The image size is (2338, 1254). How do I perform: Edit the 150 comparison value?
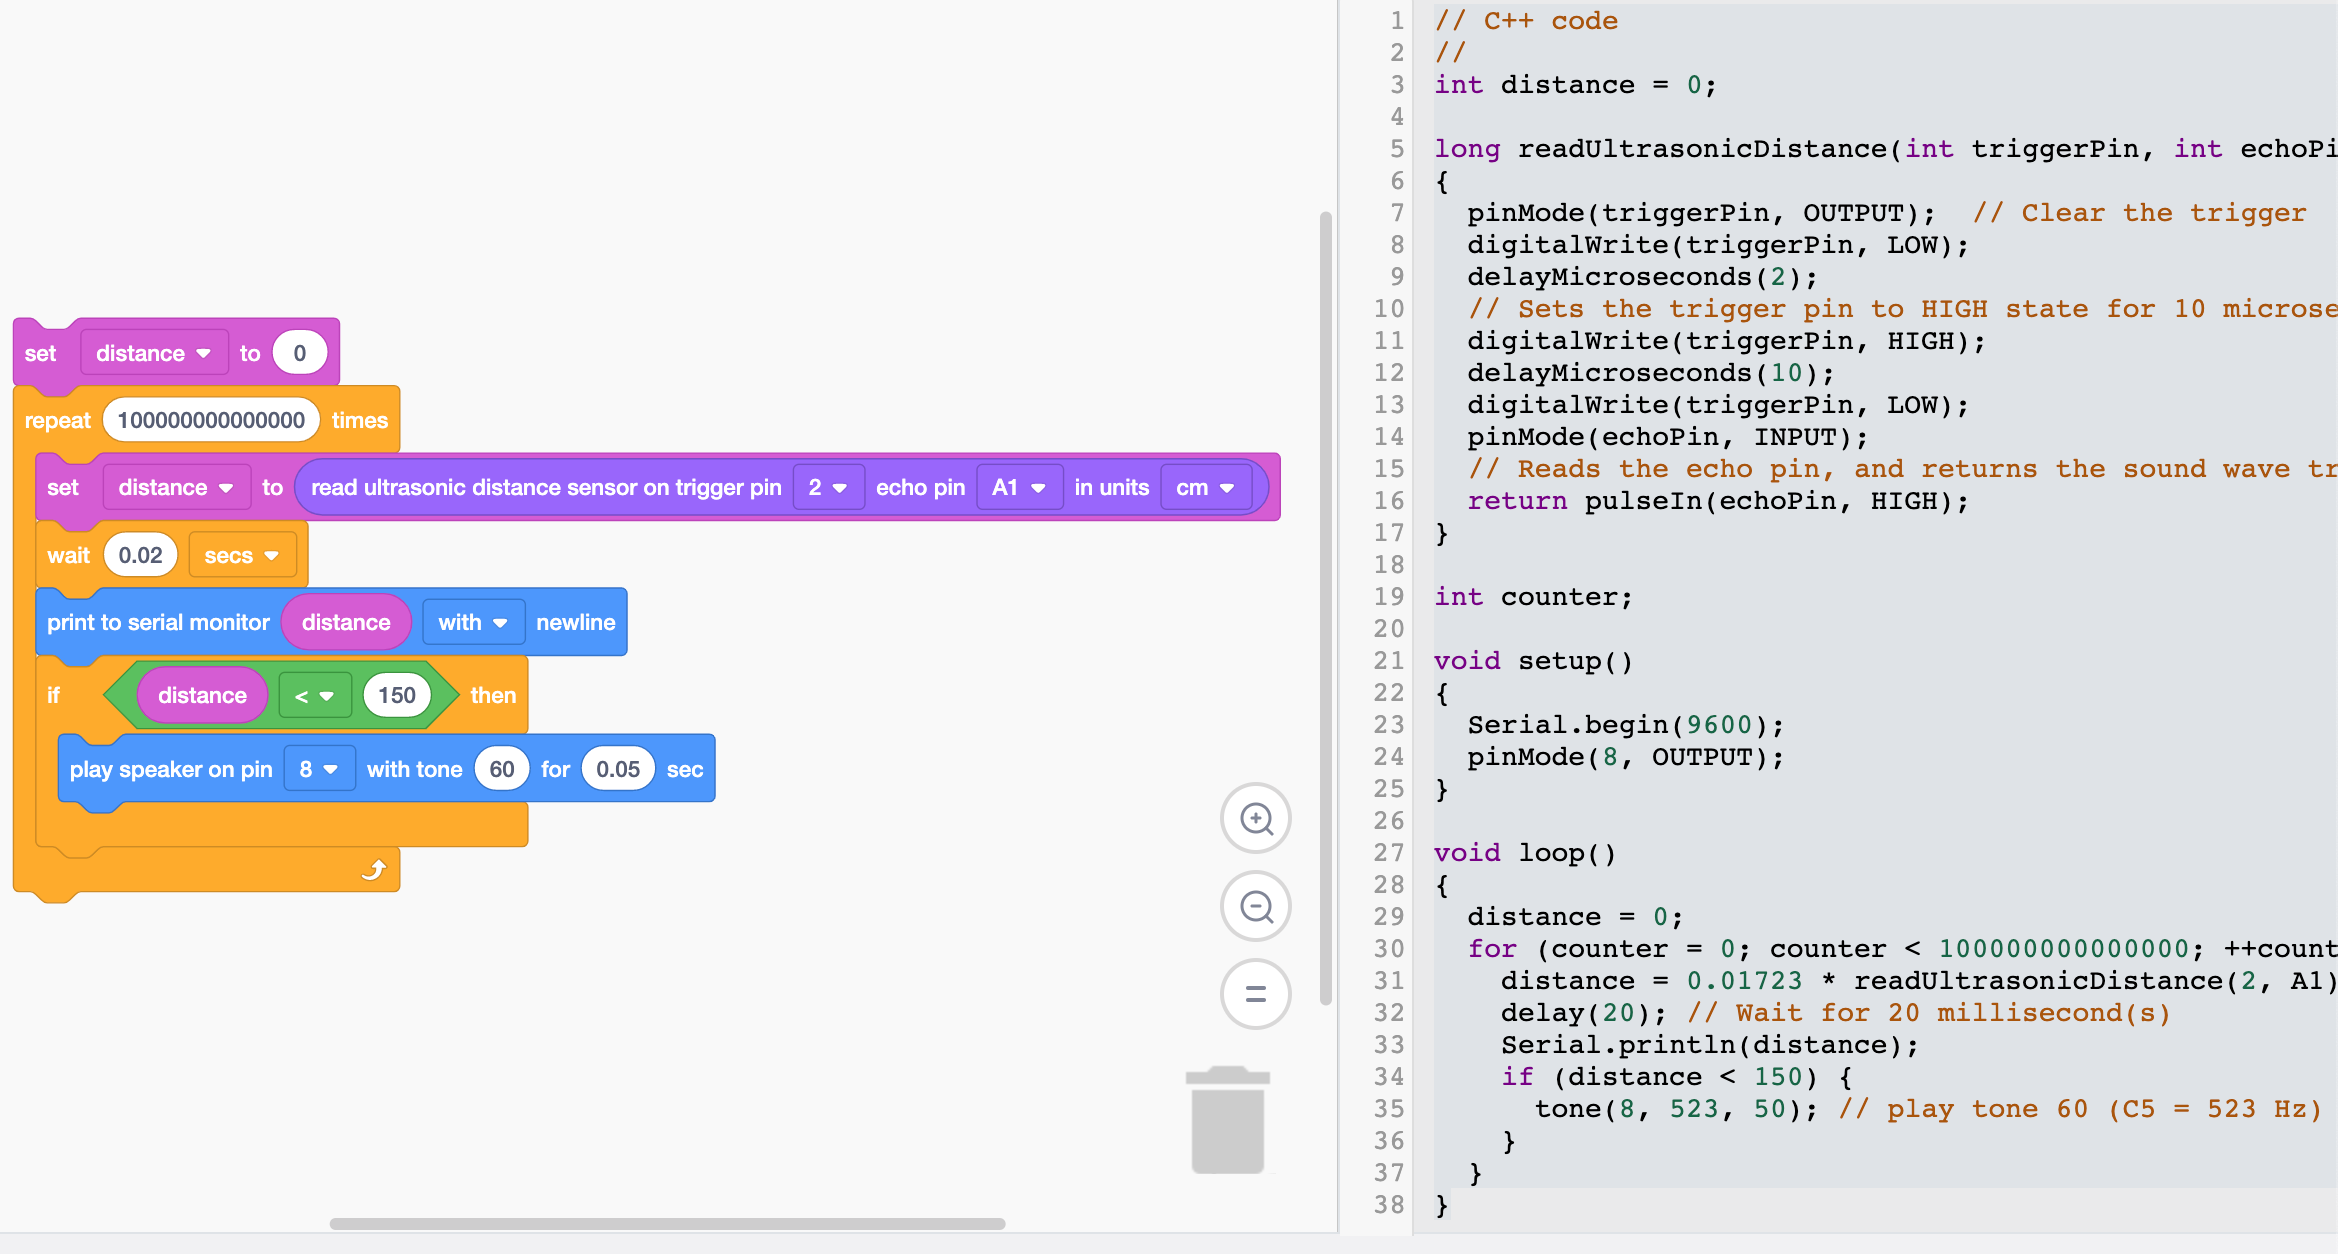397,695
